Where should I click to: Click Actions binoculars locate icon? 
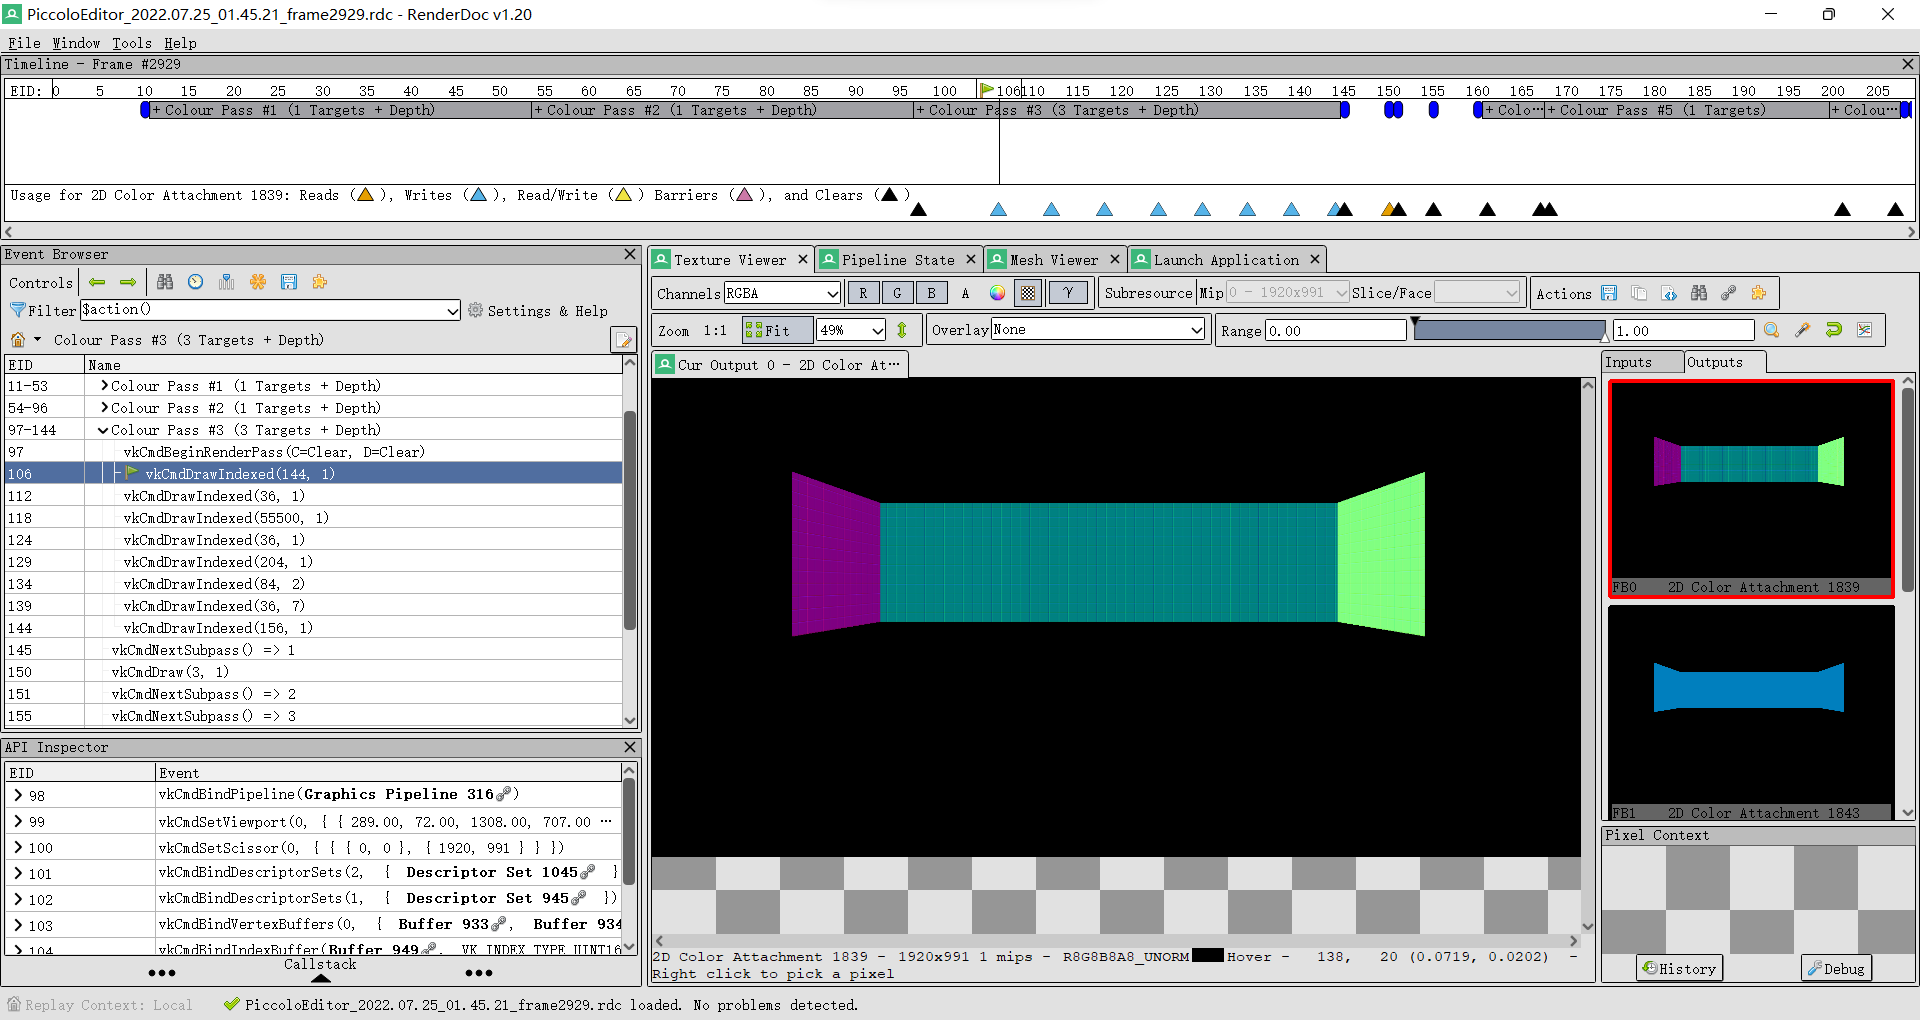pos(1699,293)
